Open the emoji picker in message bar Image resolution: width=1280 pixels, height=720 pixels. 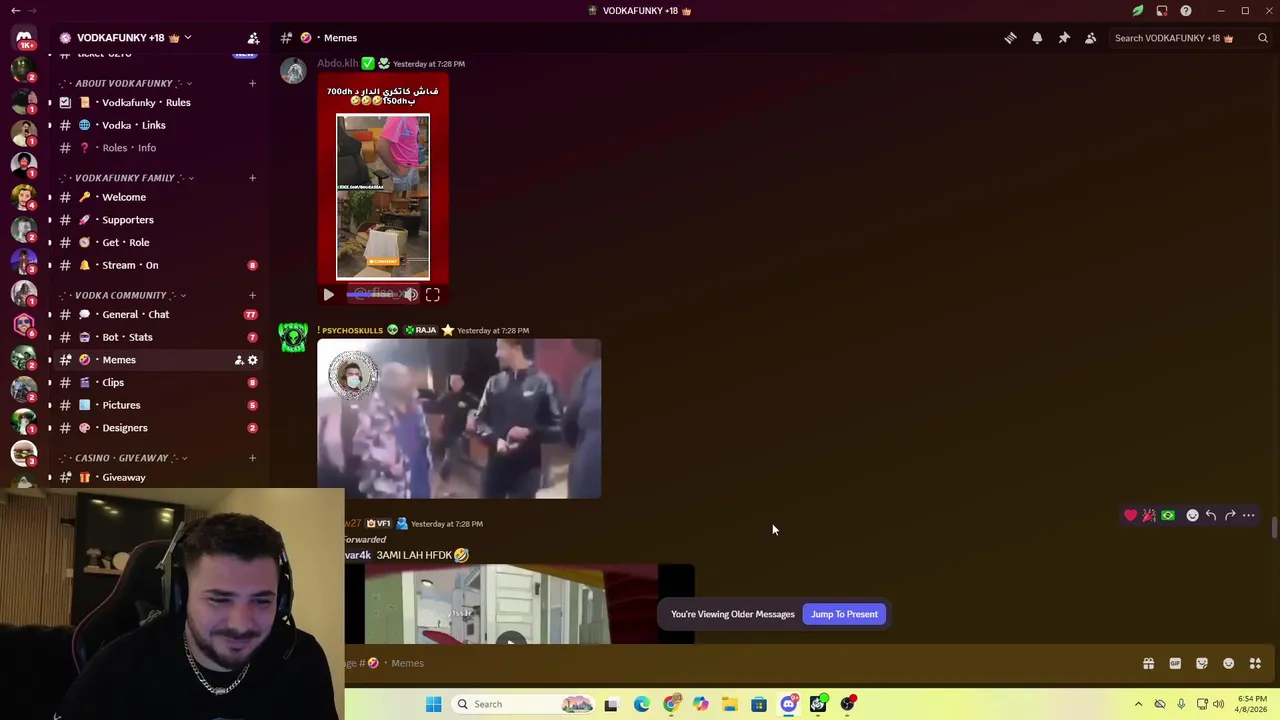1228,663
